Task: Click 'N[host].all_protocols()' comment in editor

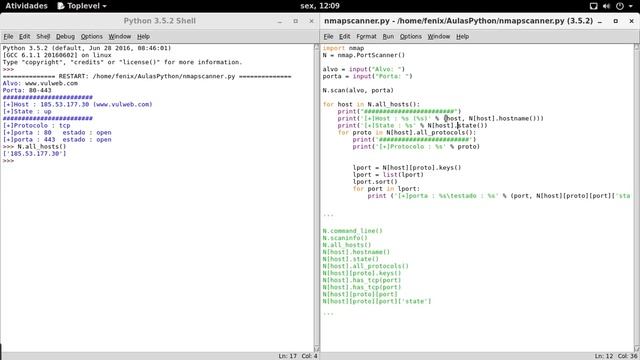Action: [x=365, y=266]
